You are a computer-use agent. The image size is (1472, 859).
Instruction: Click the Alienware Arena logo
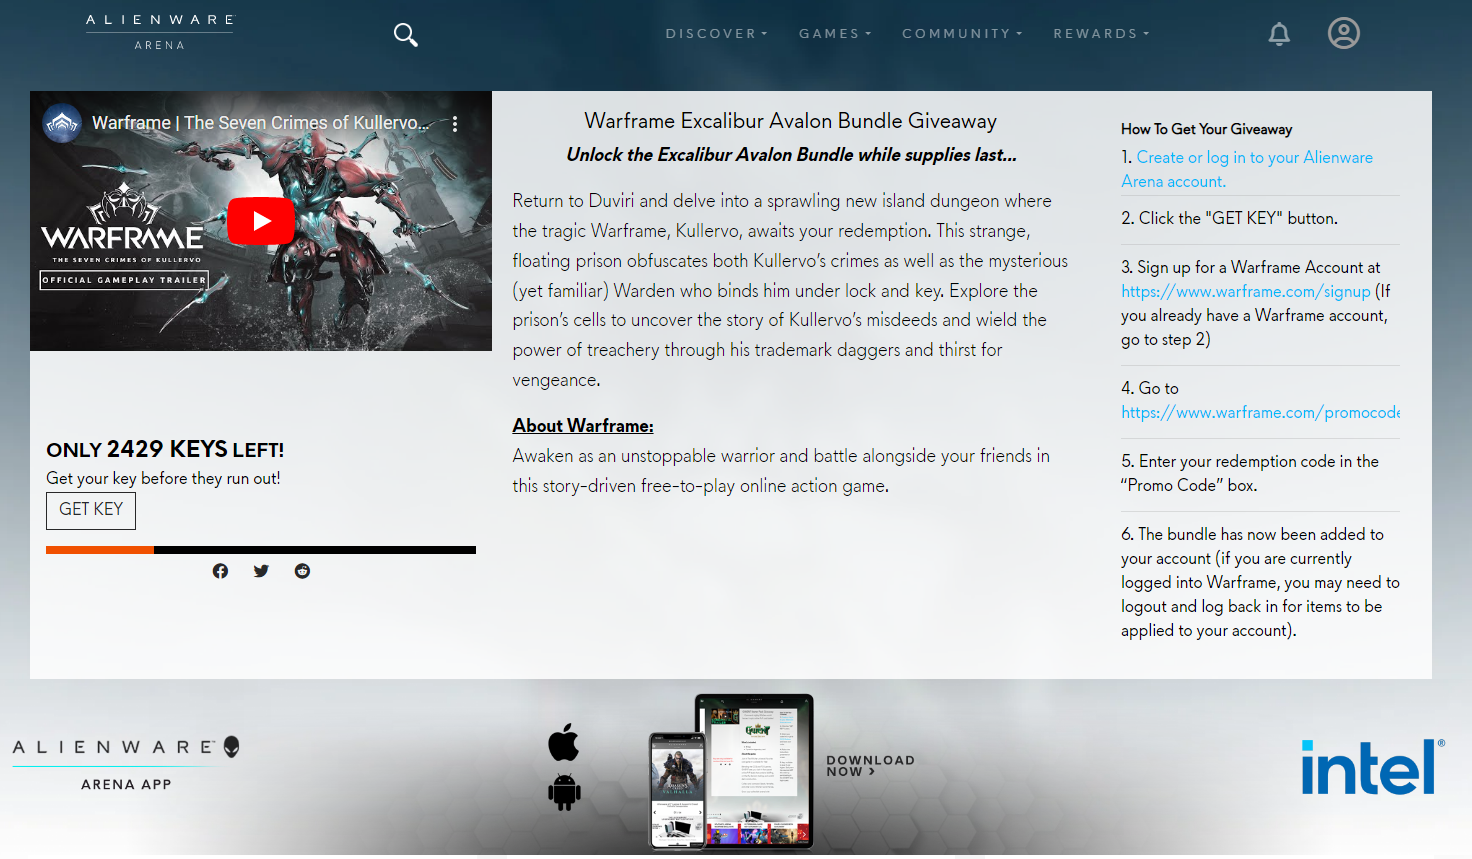(x=159, y=28)
